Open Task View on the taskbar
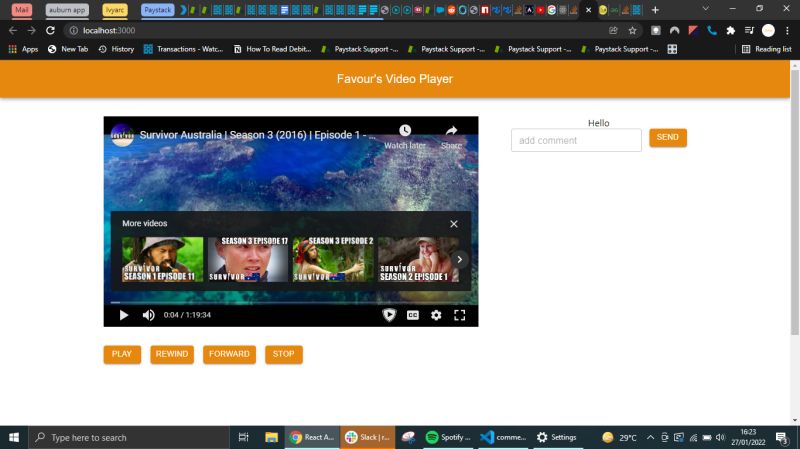Image resolution: width=800 pixels, height=449 pixels. (x=243, y=438)
